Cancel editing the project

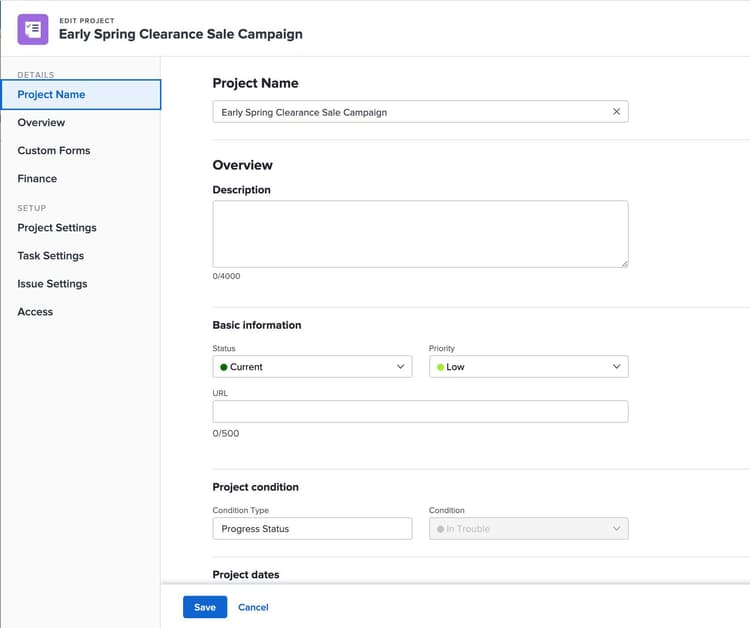tap(253, 607)
